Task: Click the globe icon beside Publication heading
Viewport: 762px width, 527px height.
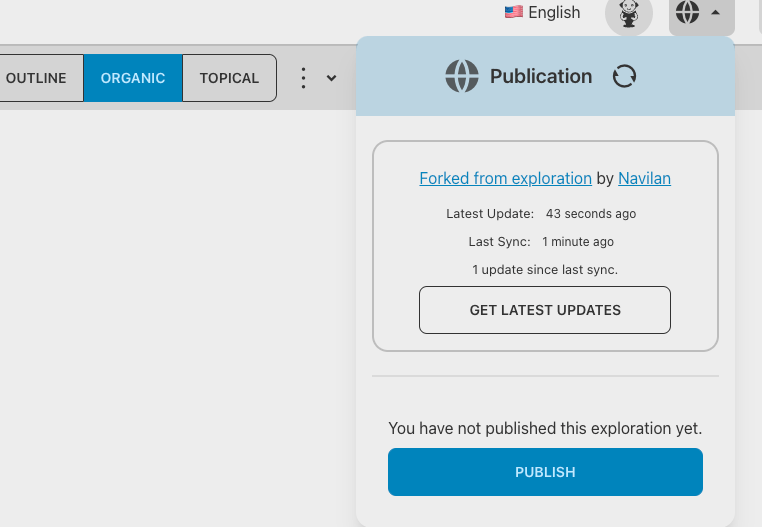Action: (462, 76)
